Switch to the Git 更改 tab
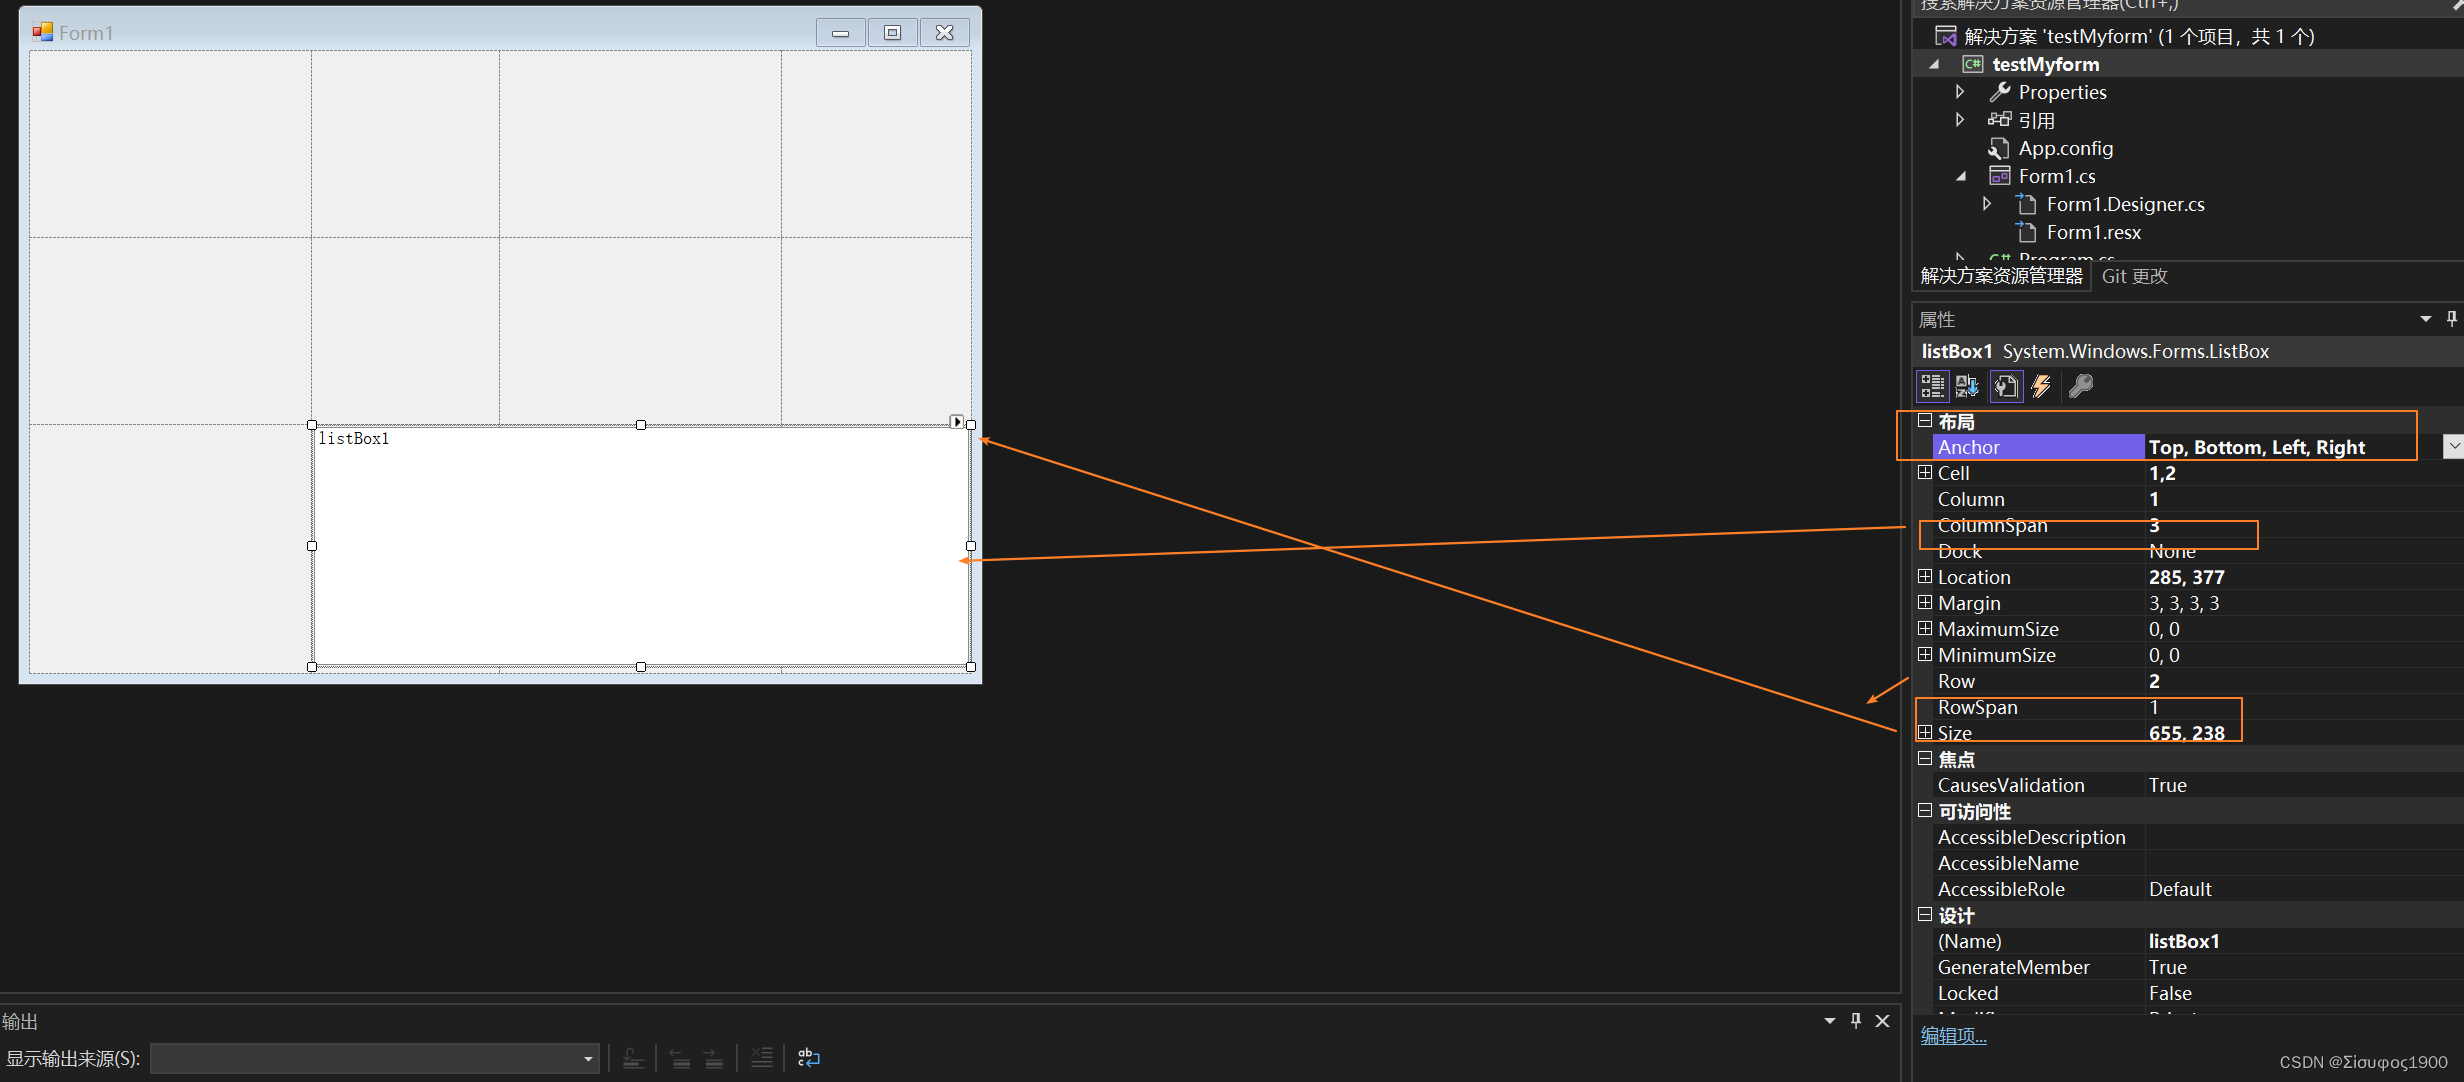Viewport: 2464px width, 1082px height. [2133, 276]
